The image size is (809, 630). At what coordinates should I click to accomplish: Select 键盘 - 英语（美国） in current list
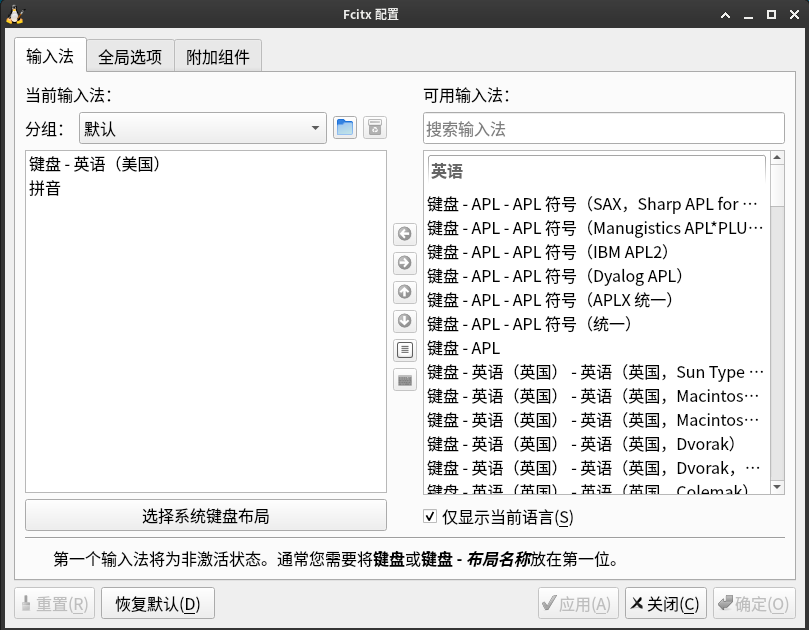coord(206,164)
